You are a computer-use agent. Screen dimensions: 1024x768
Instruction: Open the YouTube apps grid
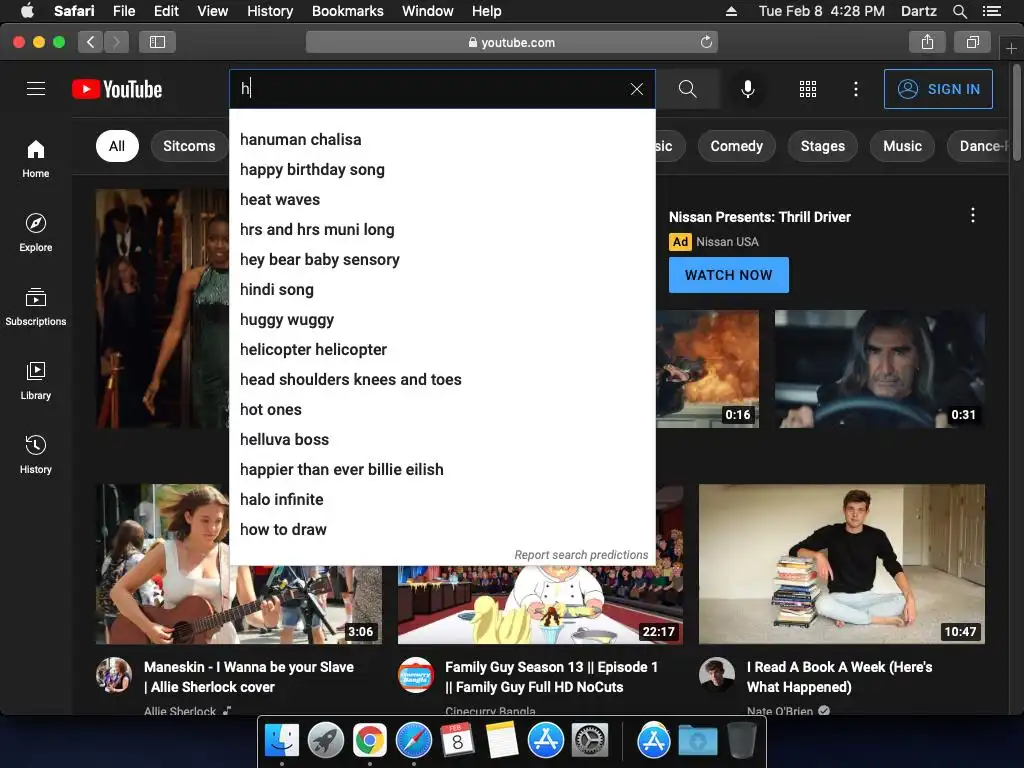click(x=808, y=89)
